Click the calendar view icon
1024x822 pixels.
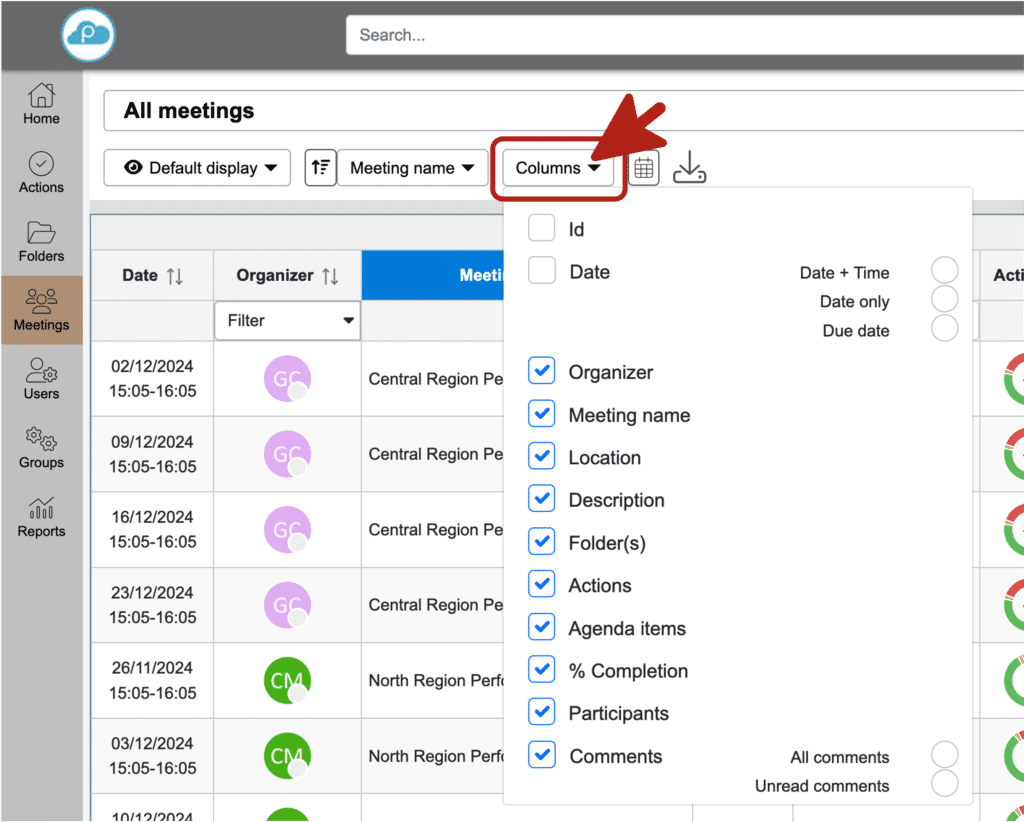tap(645, 169)
